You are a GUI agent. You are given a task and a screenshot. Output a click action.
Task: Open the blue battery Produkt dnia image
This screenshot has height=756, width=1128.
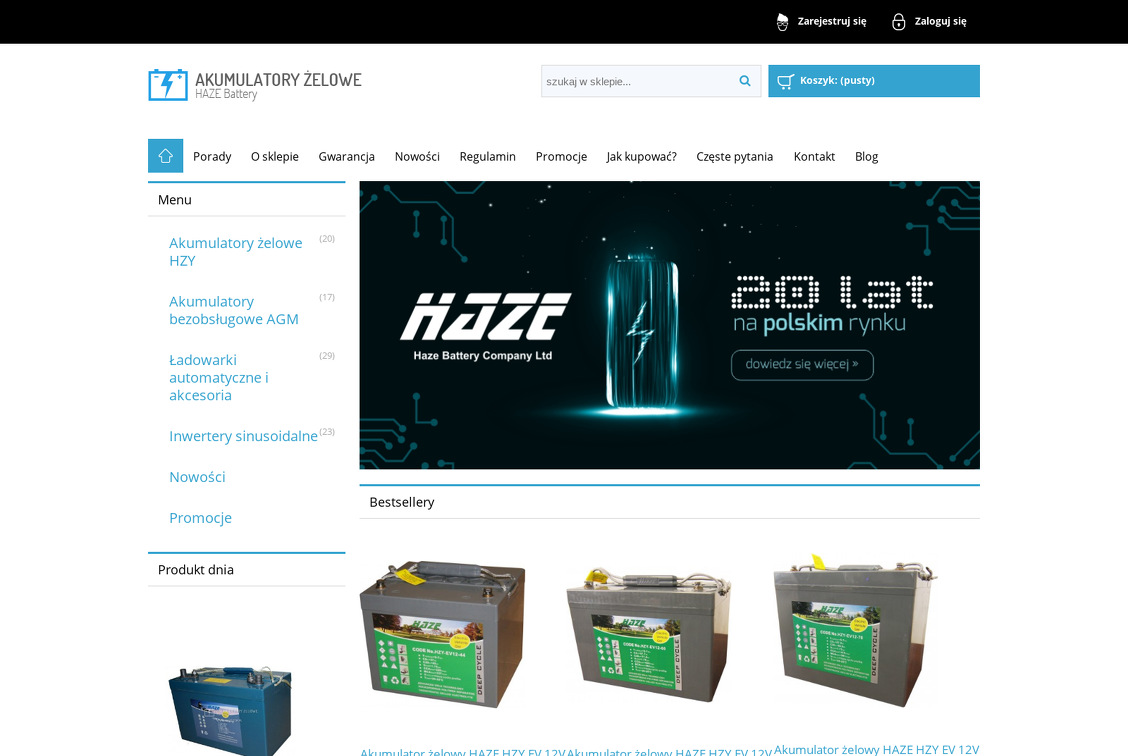pos(230,710)
